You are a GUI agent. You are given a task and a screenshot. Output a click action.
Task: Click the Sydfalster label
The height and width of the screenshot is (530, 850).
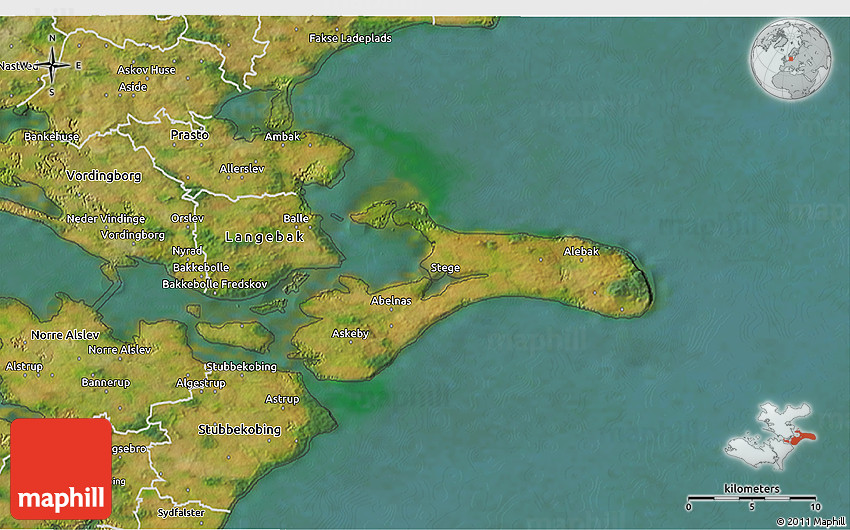[181, 512]
